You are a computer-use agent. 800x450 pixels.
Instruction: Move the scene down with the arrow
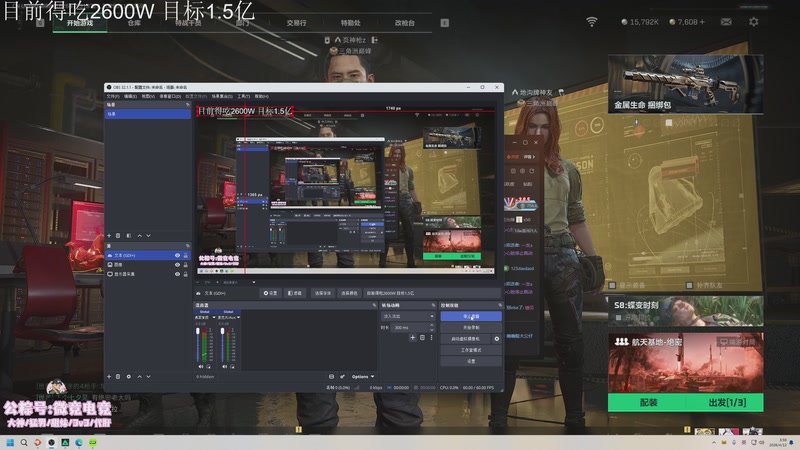[x=148, y=236]
